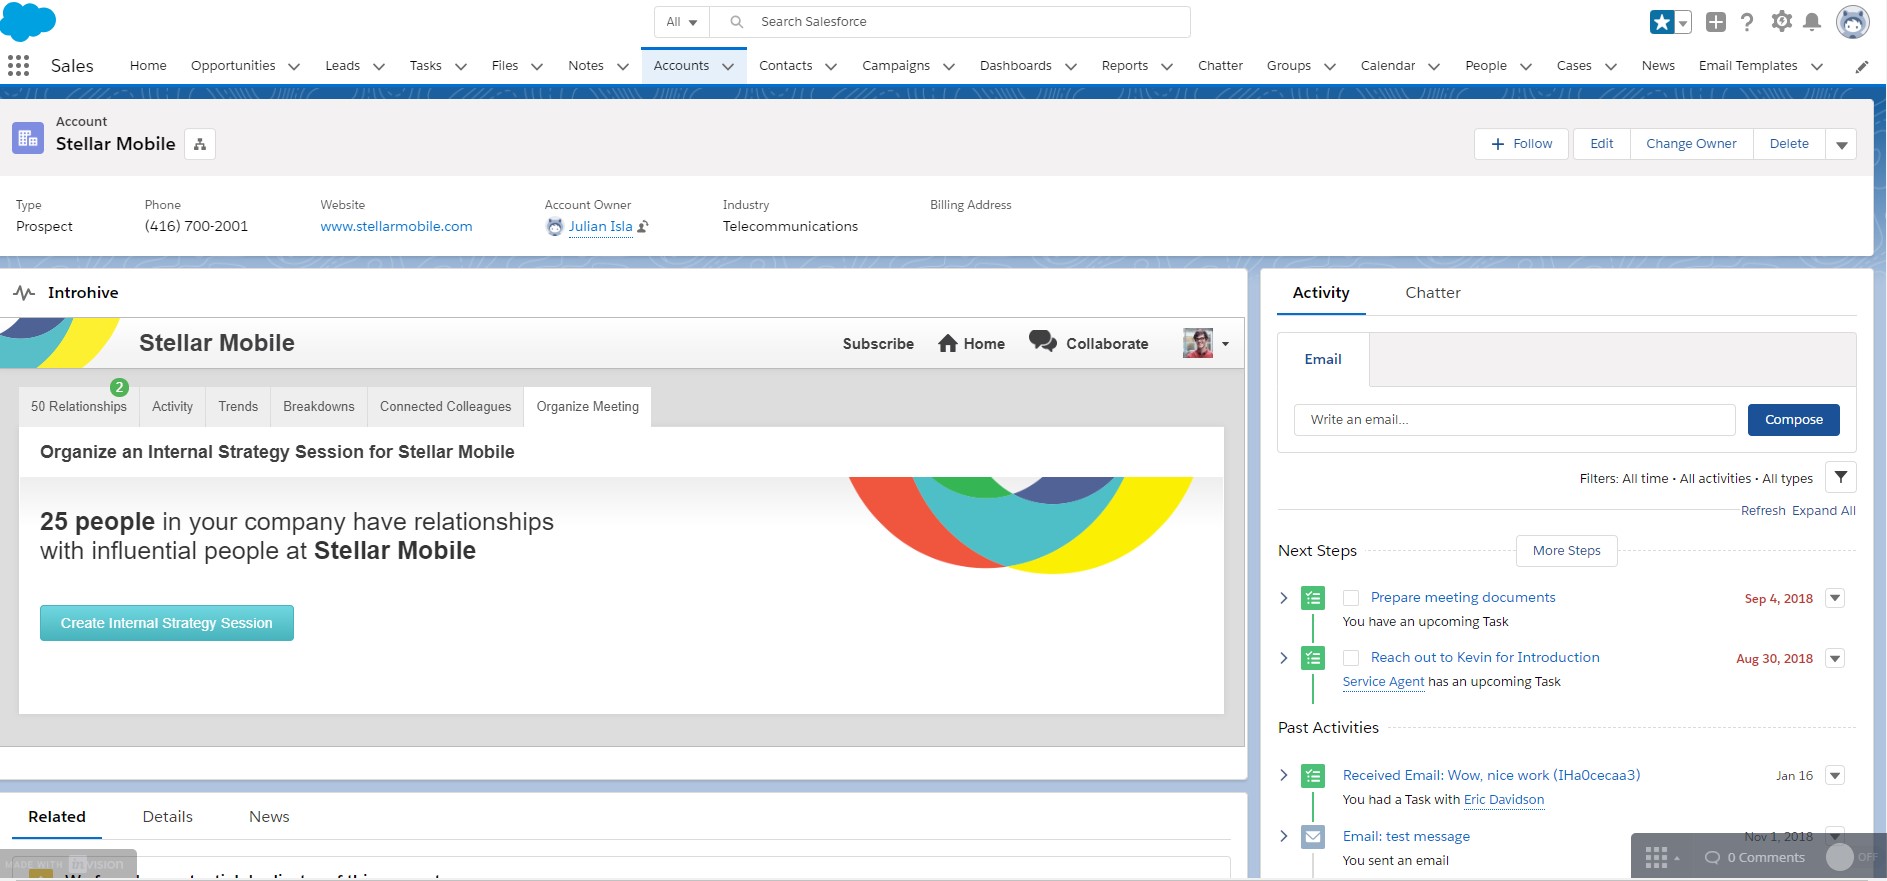Open Global Actions plus icon
This screenshot has height=881, width=1887.
coord(1715,22)
